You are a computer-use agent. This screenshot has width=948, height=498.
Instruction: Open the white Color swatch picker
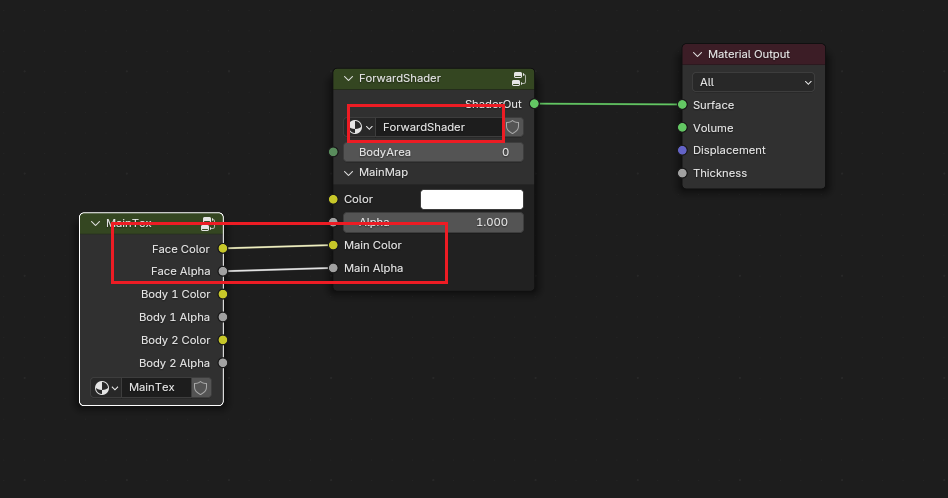pos(471,199)
